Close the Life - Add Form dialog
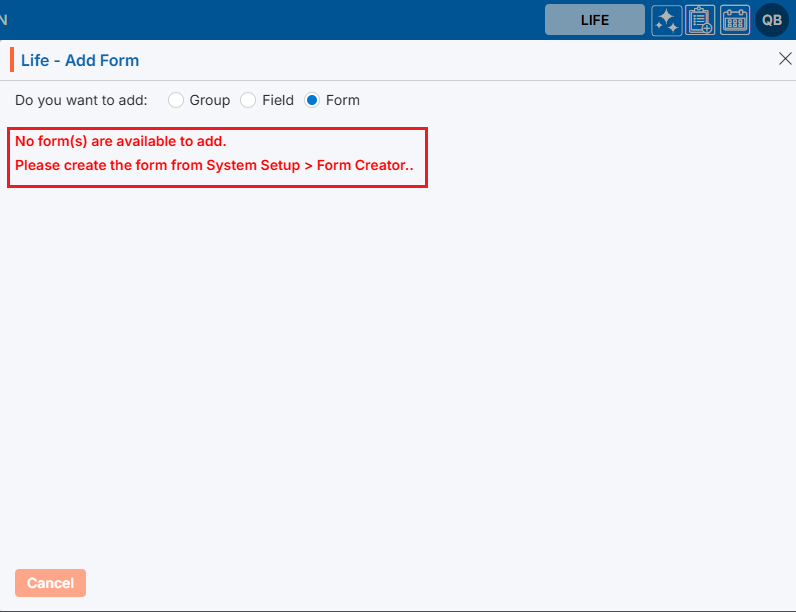The image size is (796, 612). coord(785,59)
